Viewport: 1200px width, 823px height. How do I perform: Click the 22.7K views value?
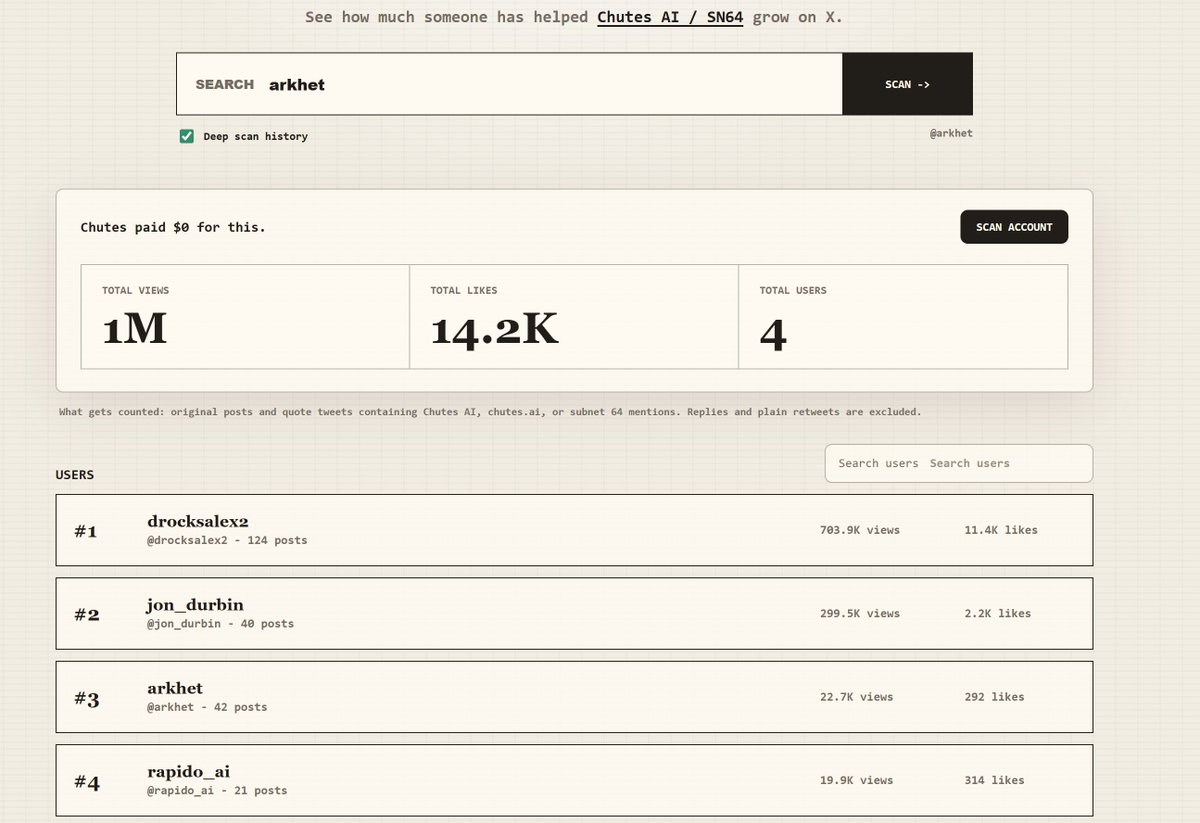point(856,697)
